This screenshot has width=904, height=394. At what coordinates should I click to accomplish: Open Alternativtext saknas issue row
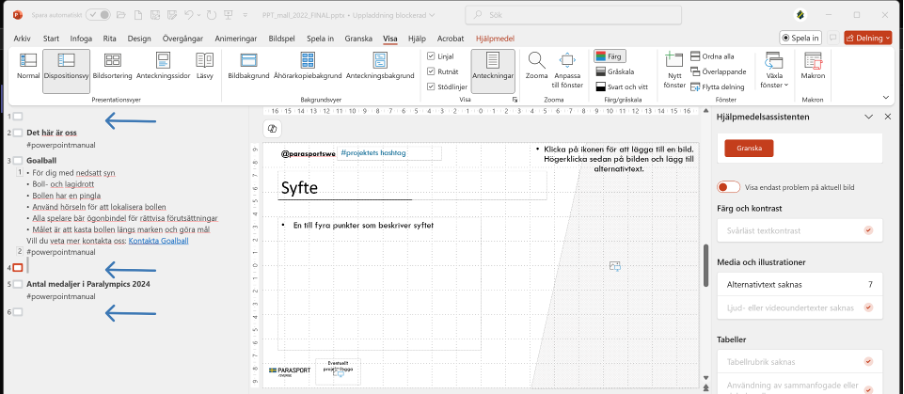pyautogui.click(x=799, y=284)
